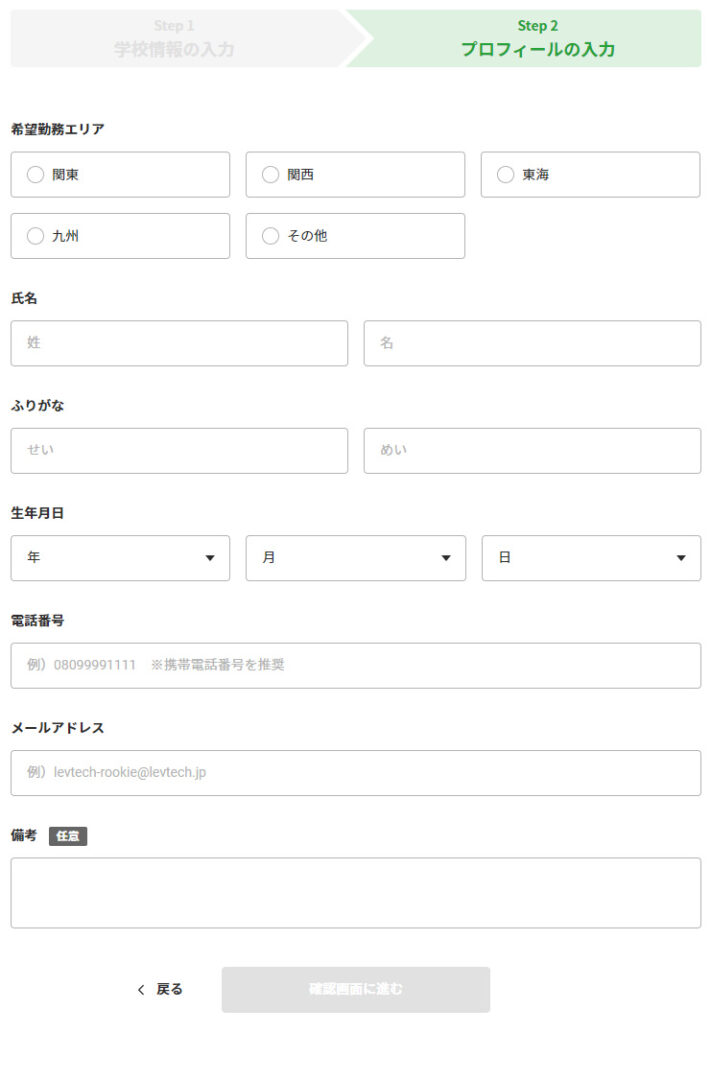This screenshot has height=1080, width=711.
Task: Click the メールアドレス email input field
Action: pyautogui.click(x=356, y=773)
